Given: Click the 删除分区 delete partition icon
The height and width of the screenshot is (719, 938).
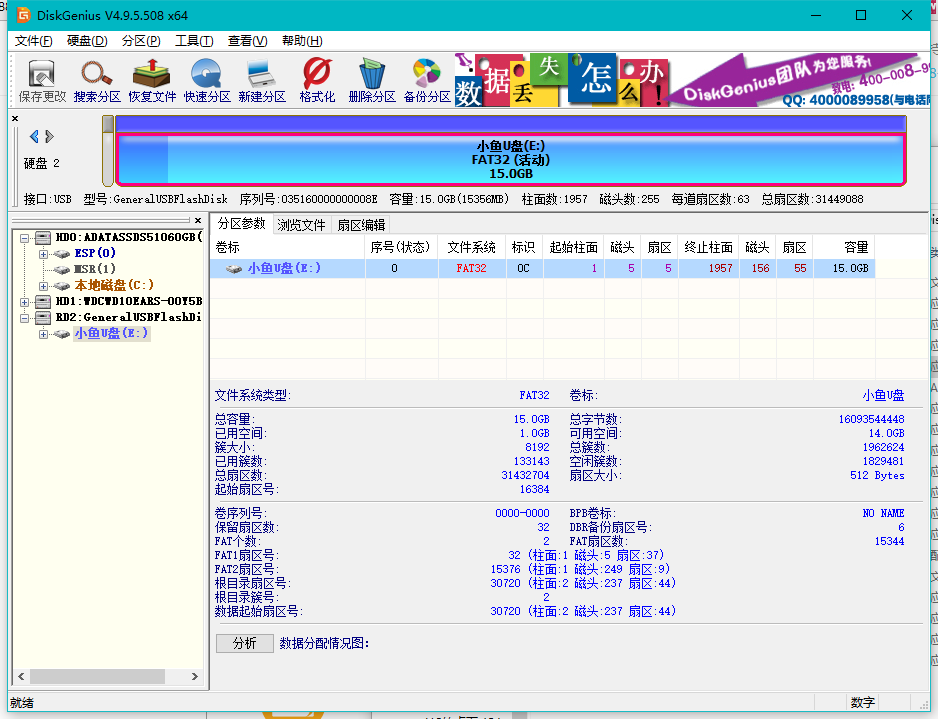Looking at the screenshot, I should [371, 78].
